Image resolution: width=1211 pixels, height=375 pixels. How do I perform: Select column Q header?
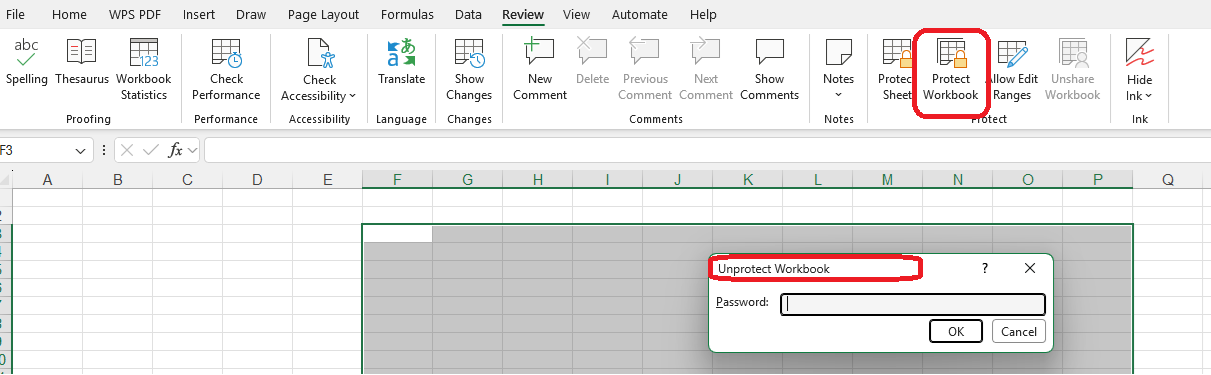coord(1167,180)
